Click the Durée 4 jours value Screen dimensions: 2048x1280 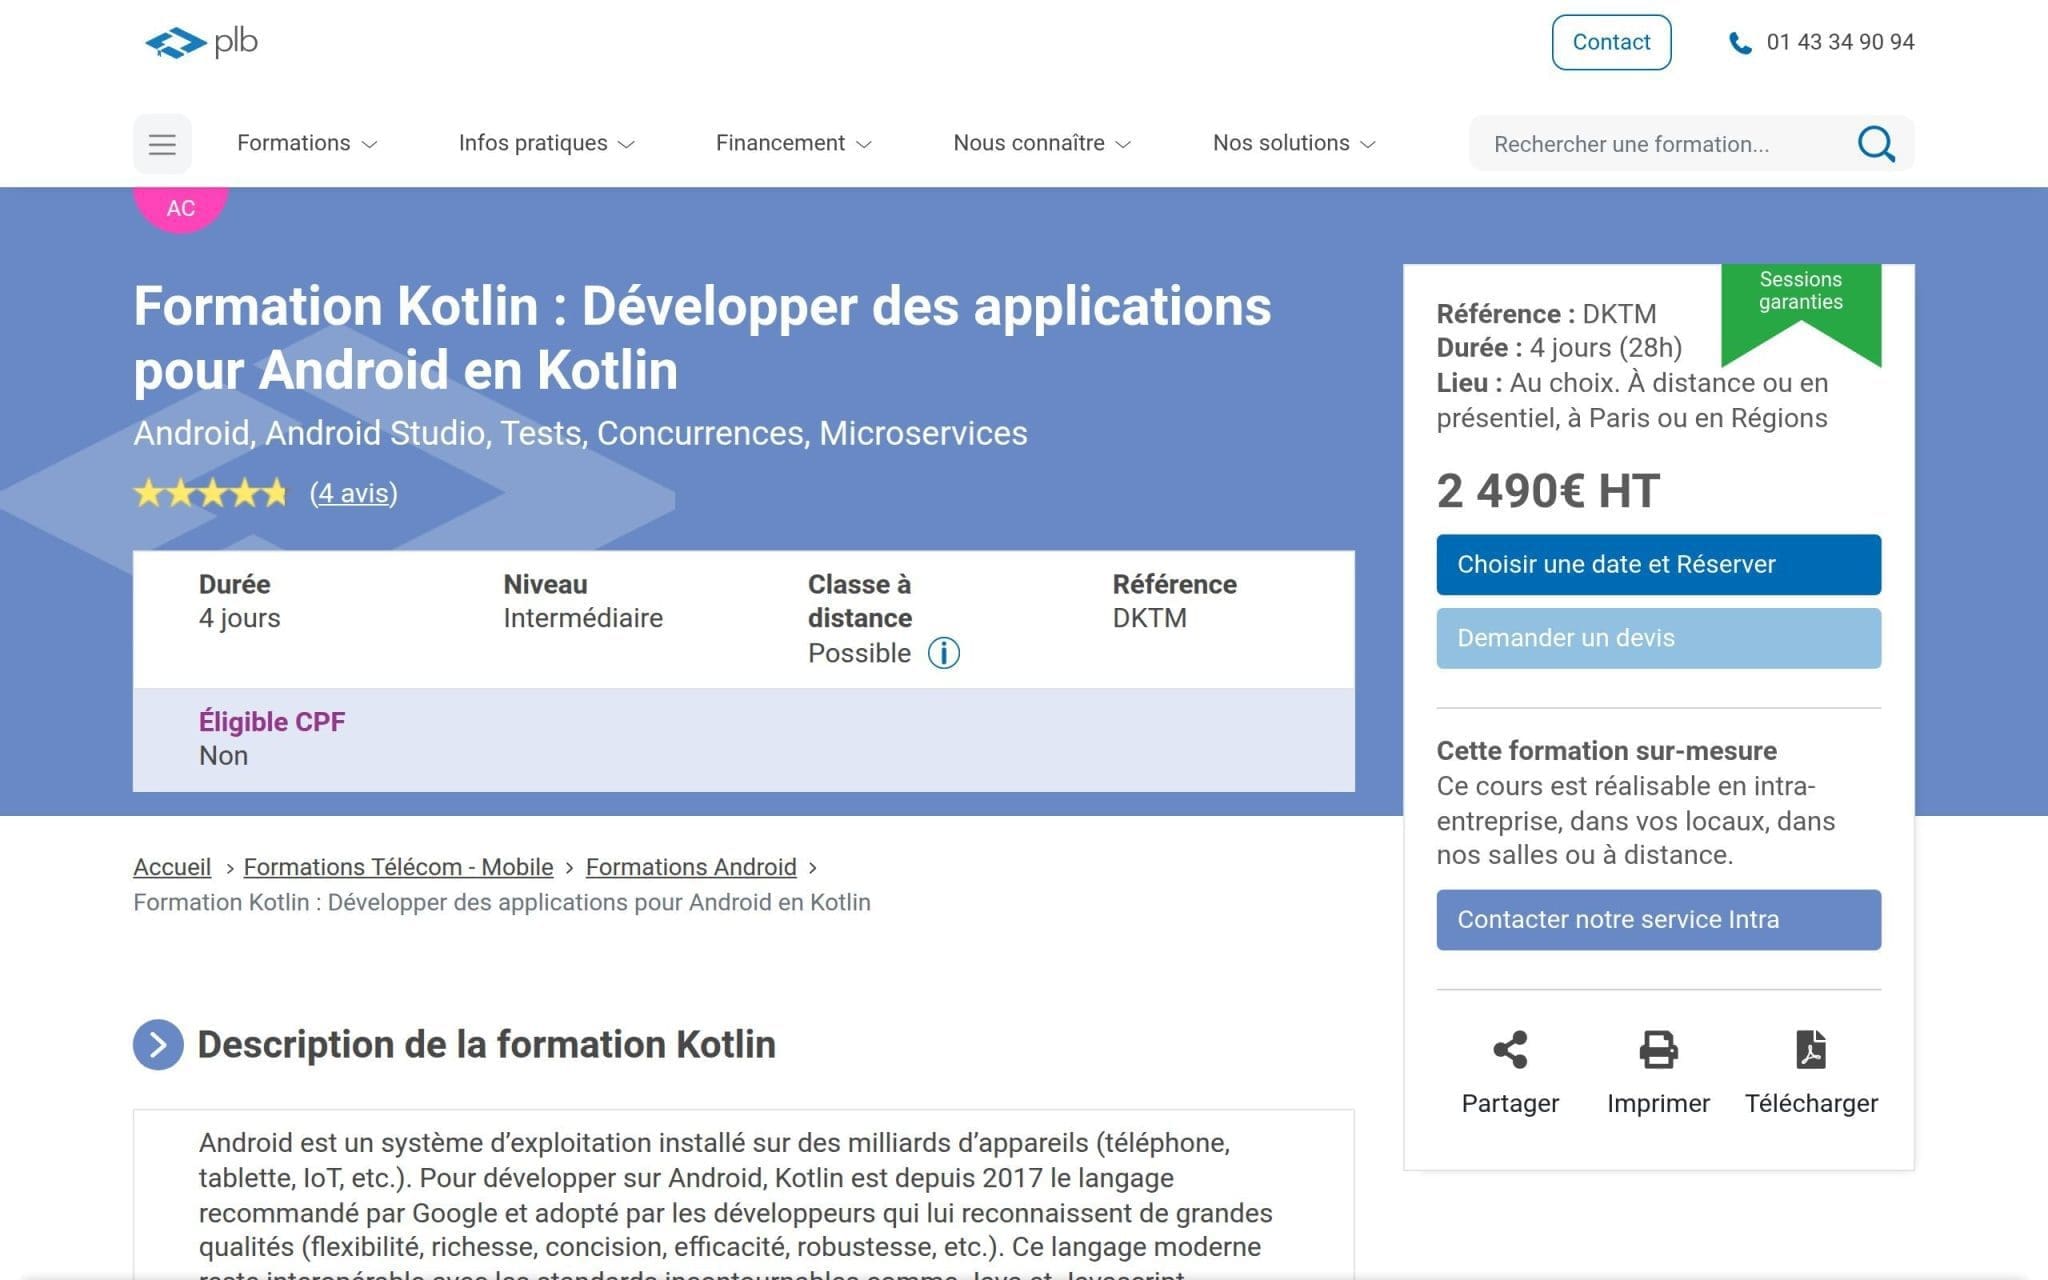click(239, 618)
